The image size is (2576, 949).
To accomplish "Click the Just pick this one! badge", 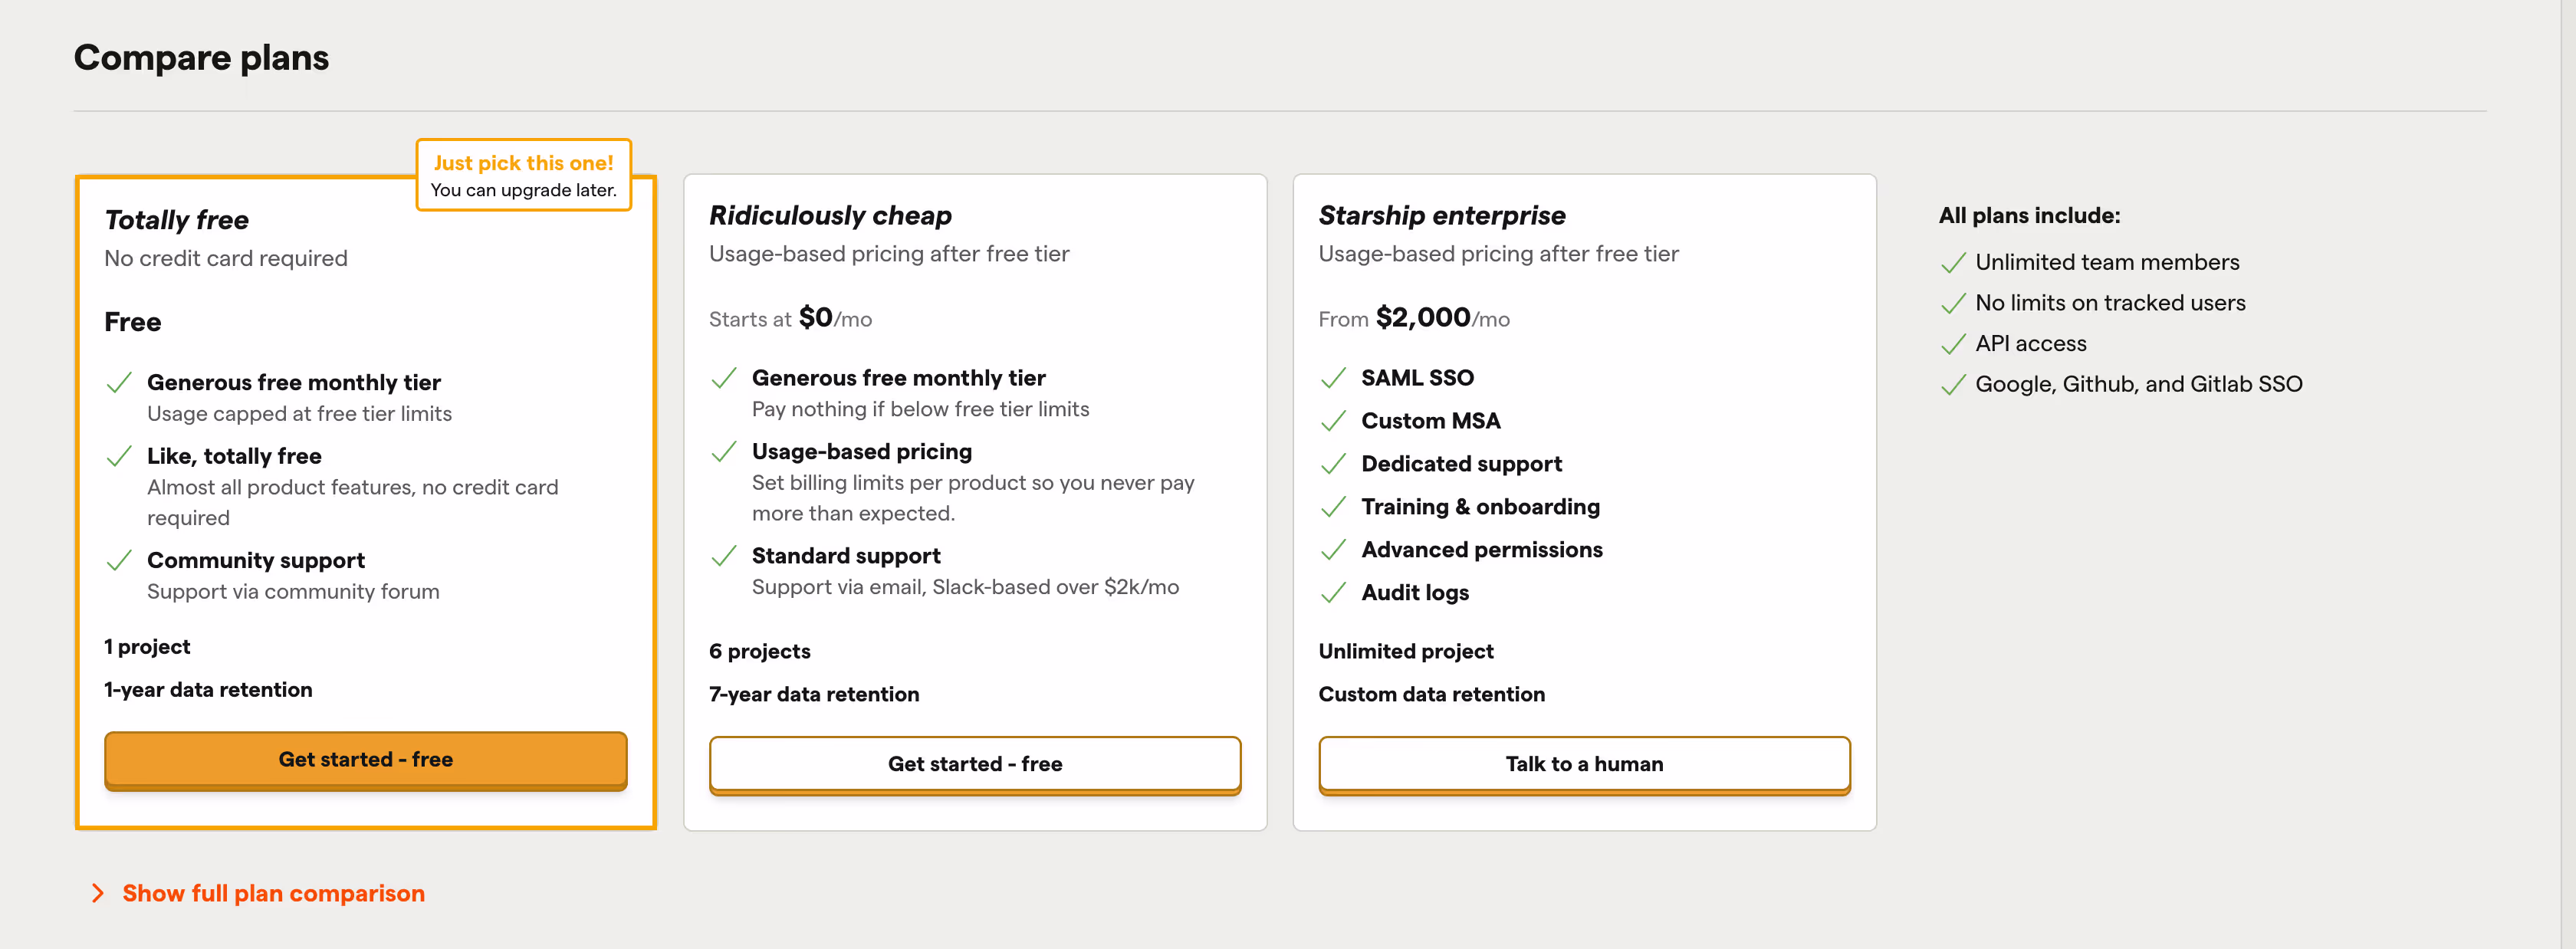I will coord(523,175).
